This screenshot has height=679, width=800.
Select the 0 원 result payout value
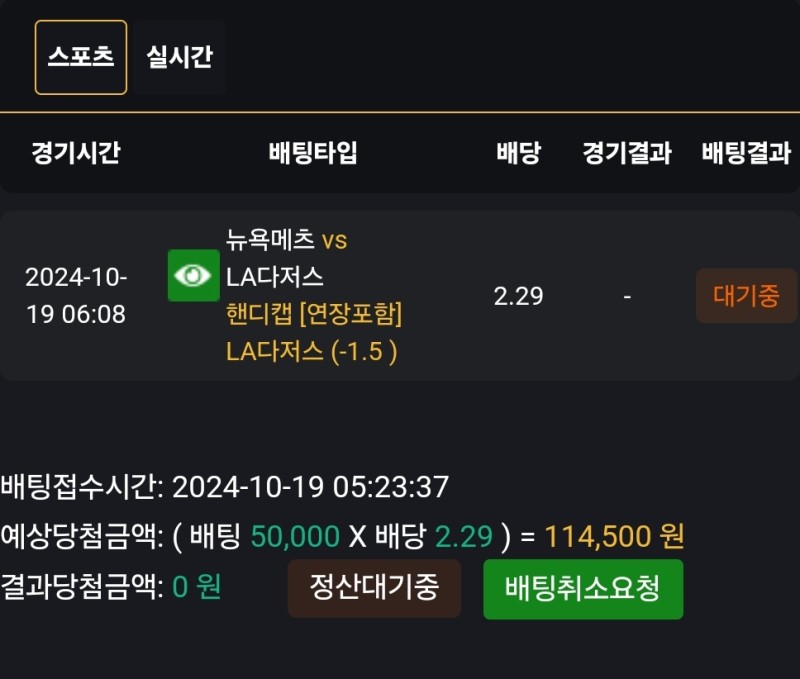[196, 587]
